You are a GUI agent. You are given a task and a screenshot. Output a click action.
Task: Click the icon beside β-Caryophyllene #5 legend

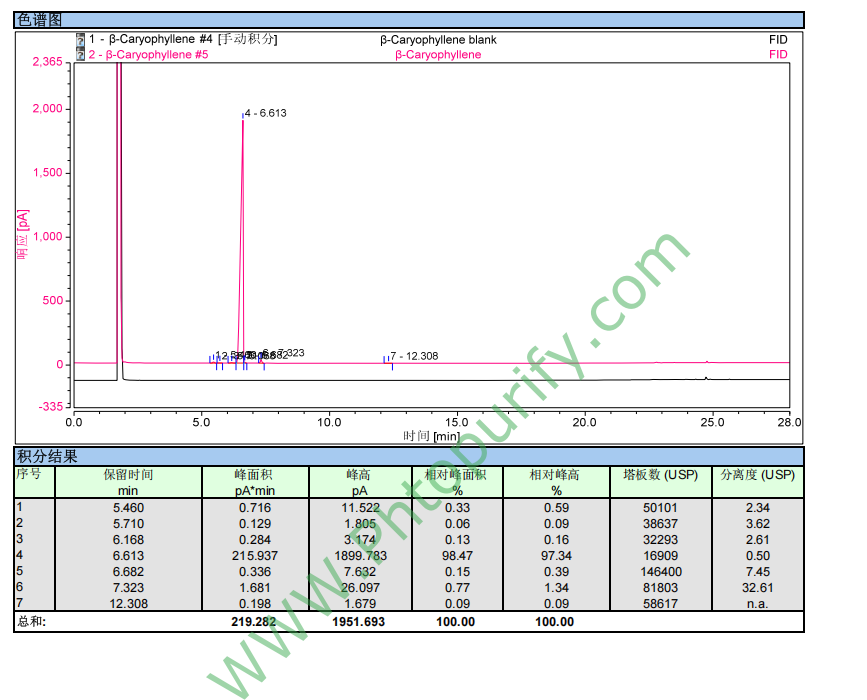tap(80, 54)
